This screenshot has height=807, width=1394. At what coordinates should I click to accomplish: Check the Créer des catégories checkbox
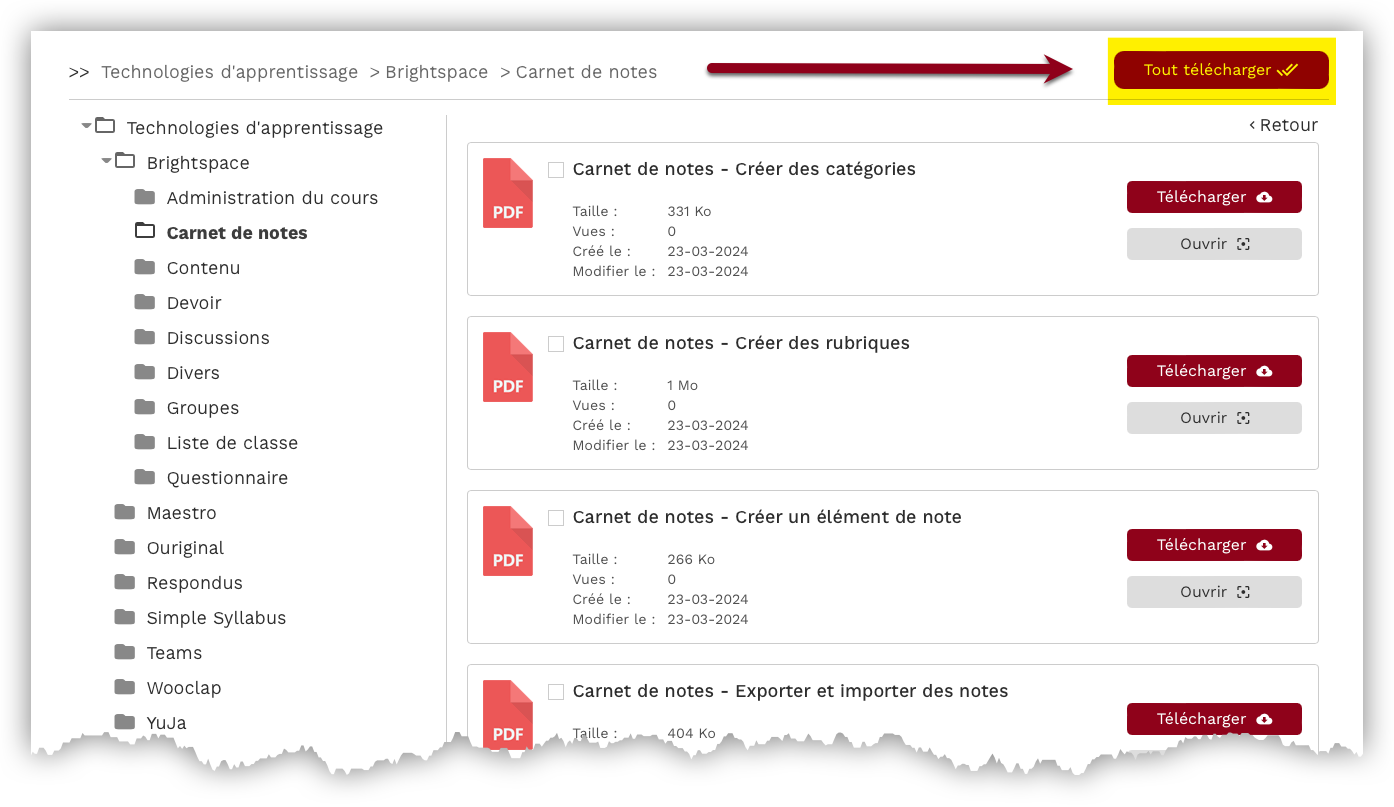(x=556, y=170)
